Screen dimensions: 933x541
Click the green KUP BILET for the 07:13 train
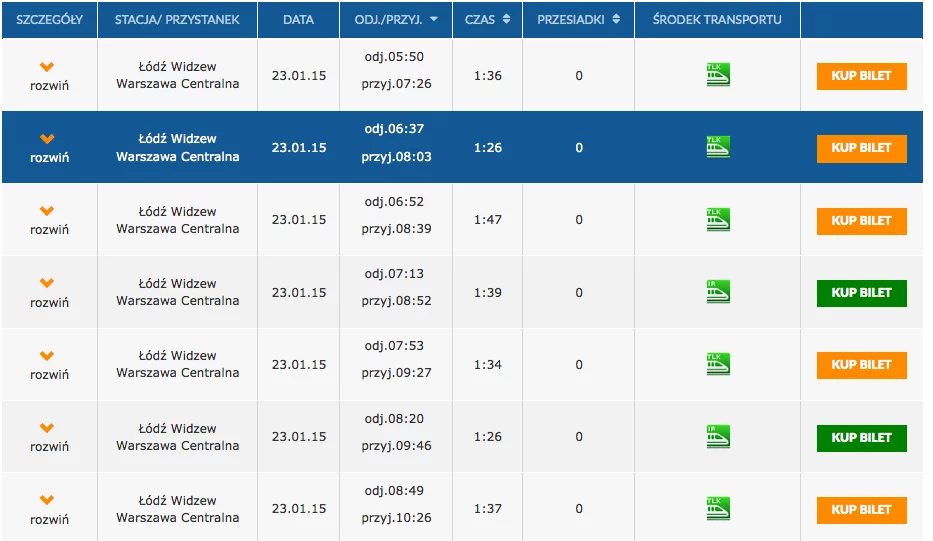(861, 293)
